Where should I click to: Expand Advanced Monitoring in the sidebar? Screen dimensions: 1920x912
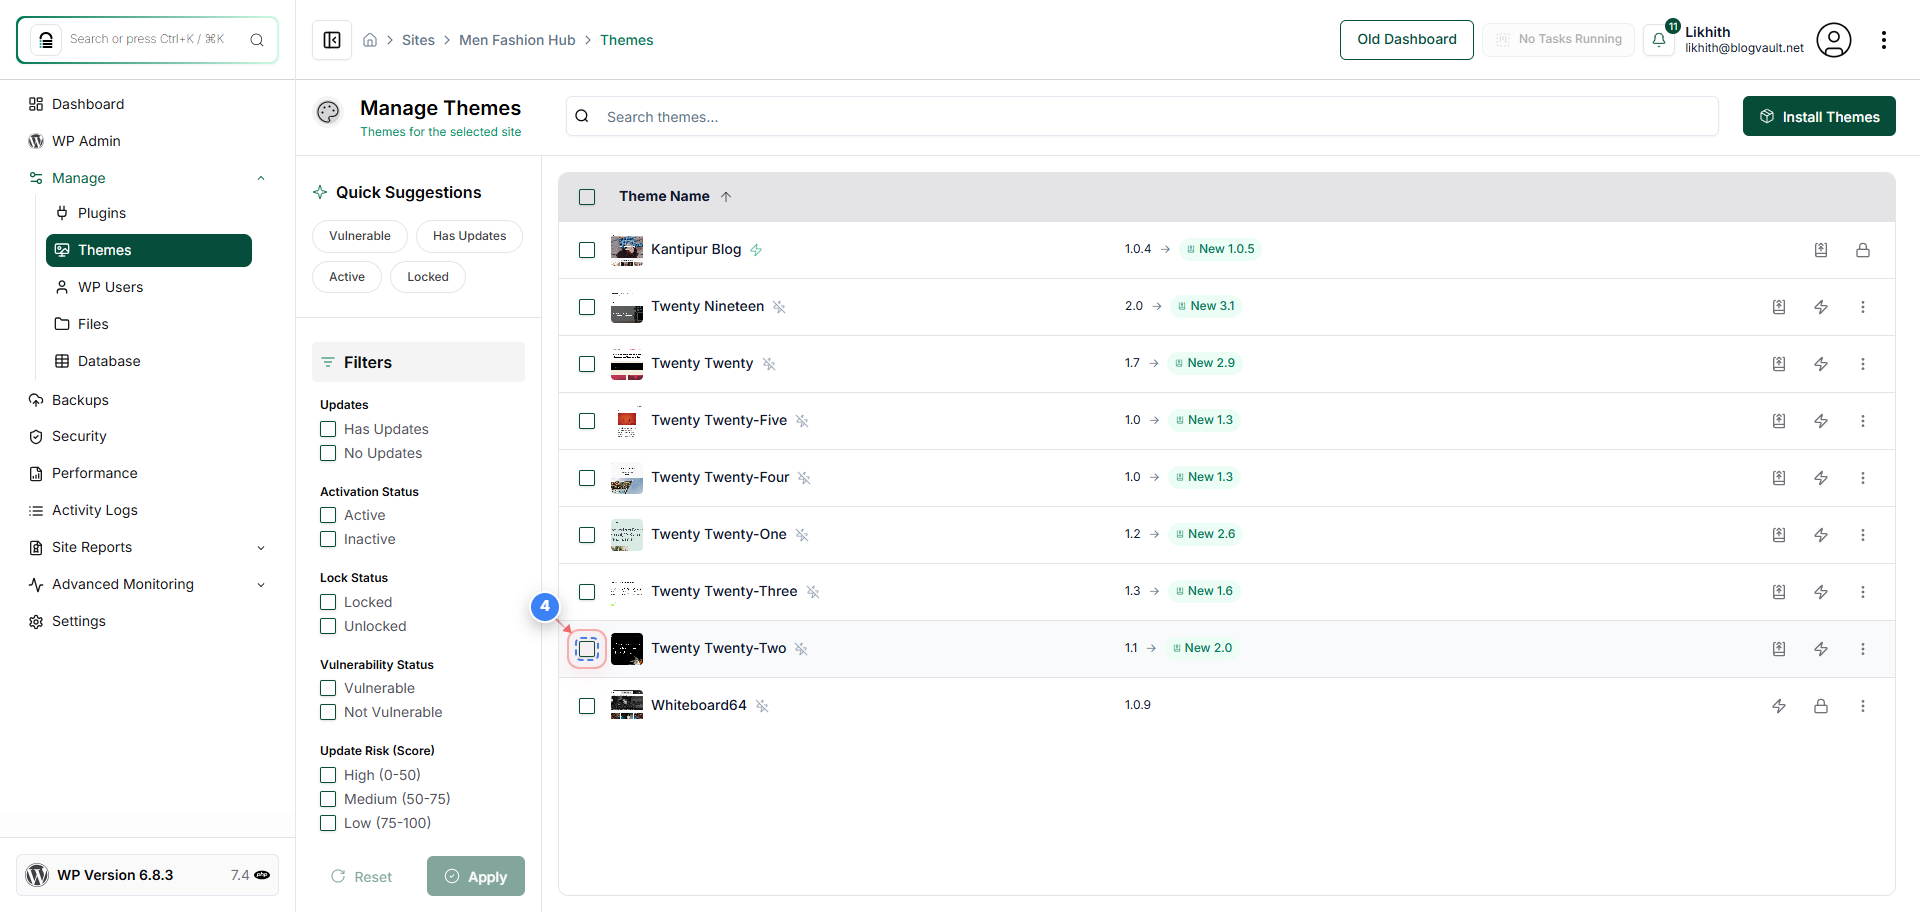tap(261, 584)
